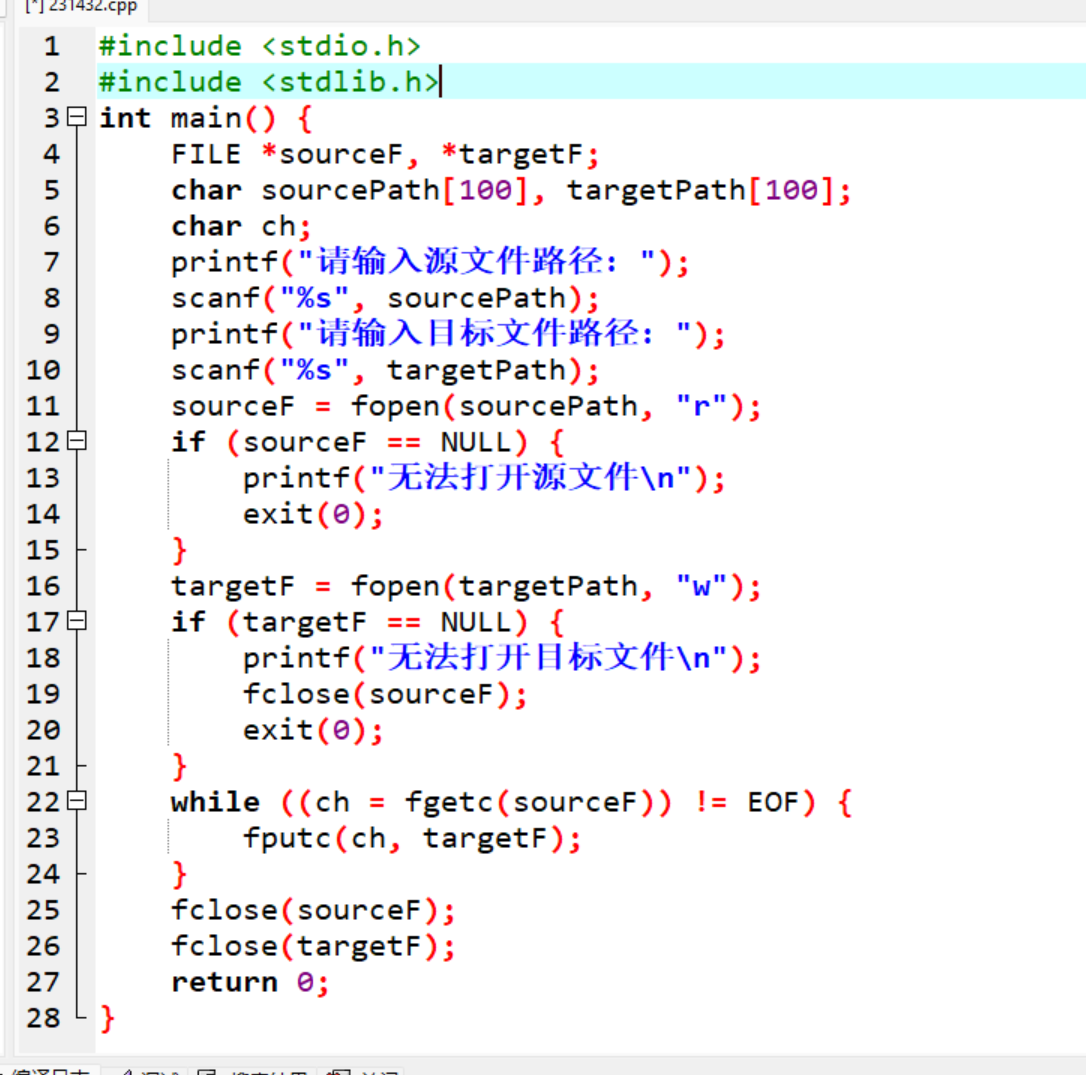
Task: Click 'scanf("%s", sourcePath);' statement
Action: point(385,299)
